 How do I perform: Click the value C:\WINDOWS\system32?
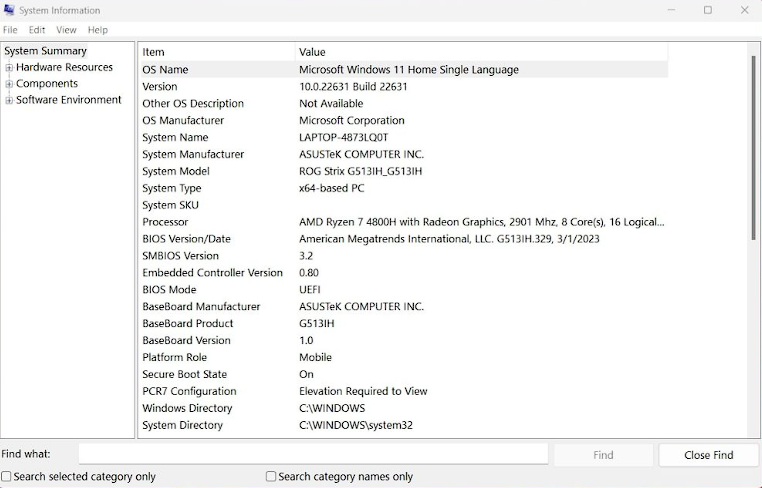(x=356, y=425)
